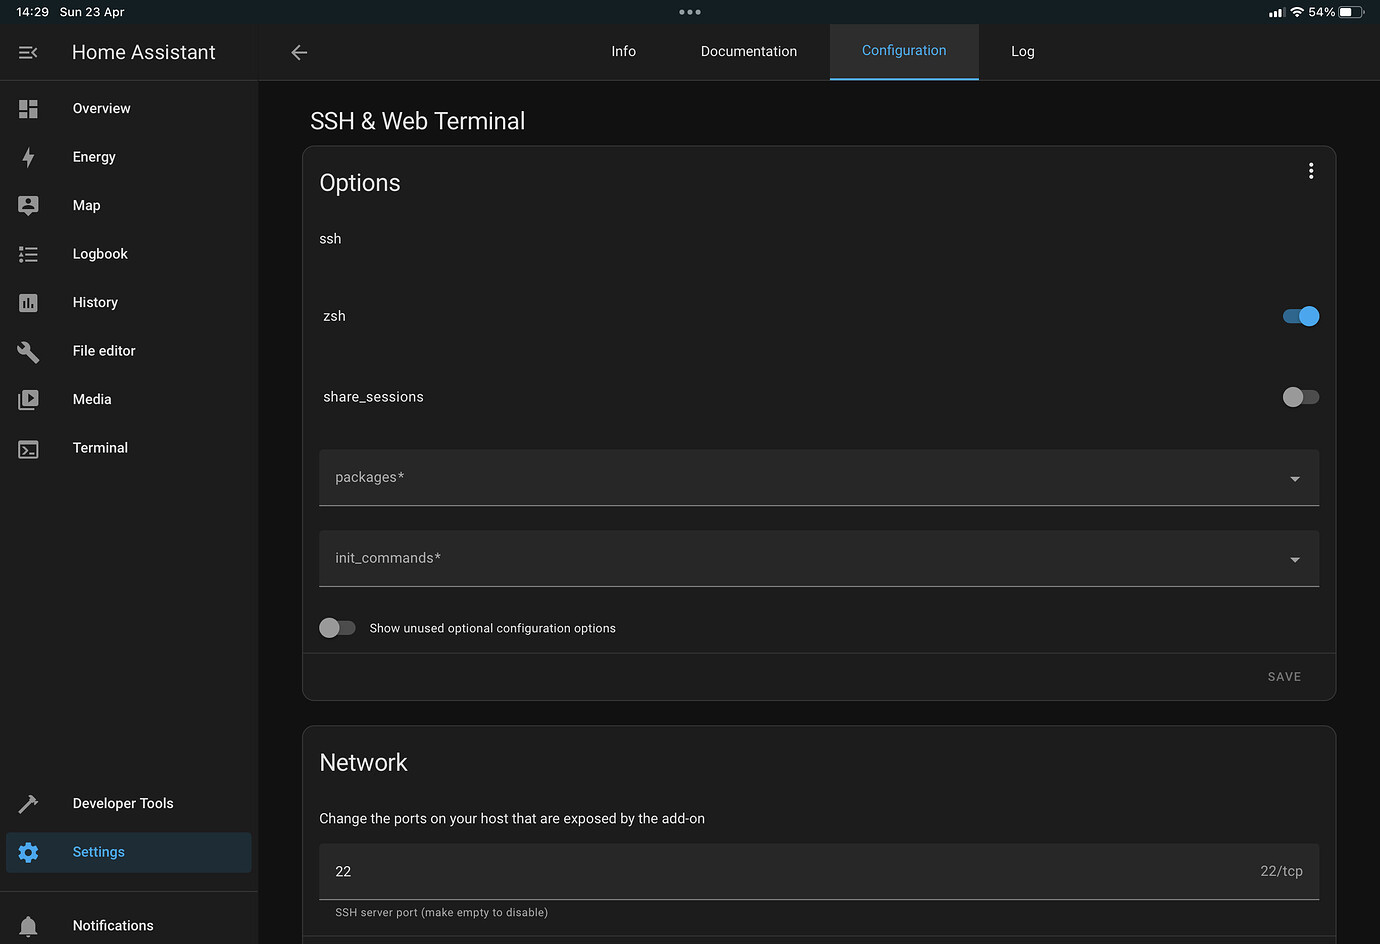Switch to the Documentation tab
Viewport: 1380px width, 944px height.
click(748, 51)
